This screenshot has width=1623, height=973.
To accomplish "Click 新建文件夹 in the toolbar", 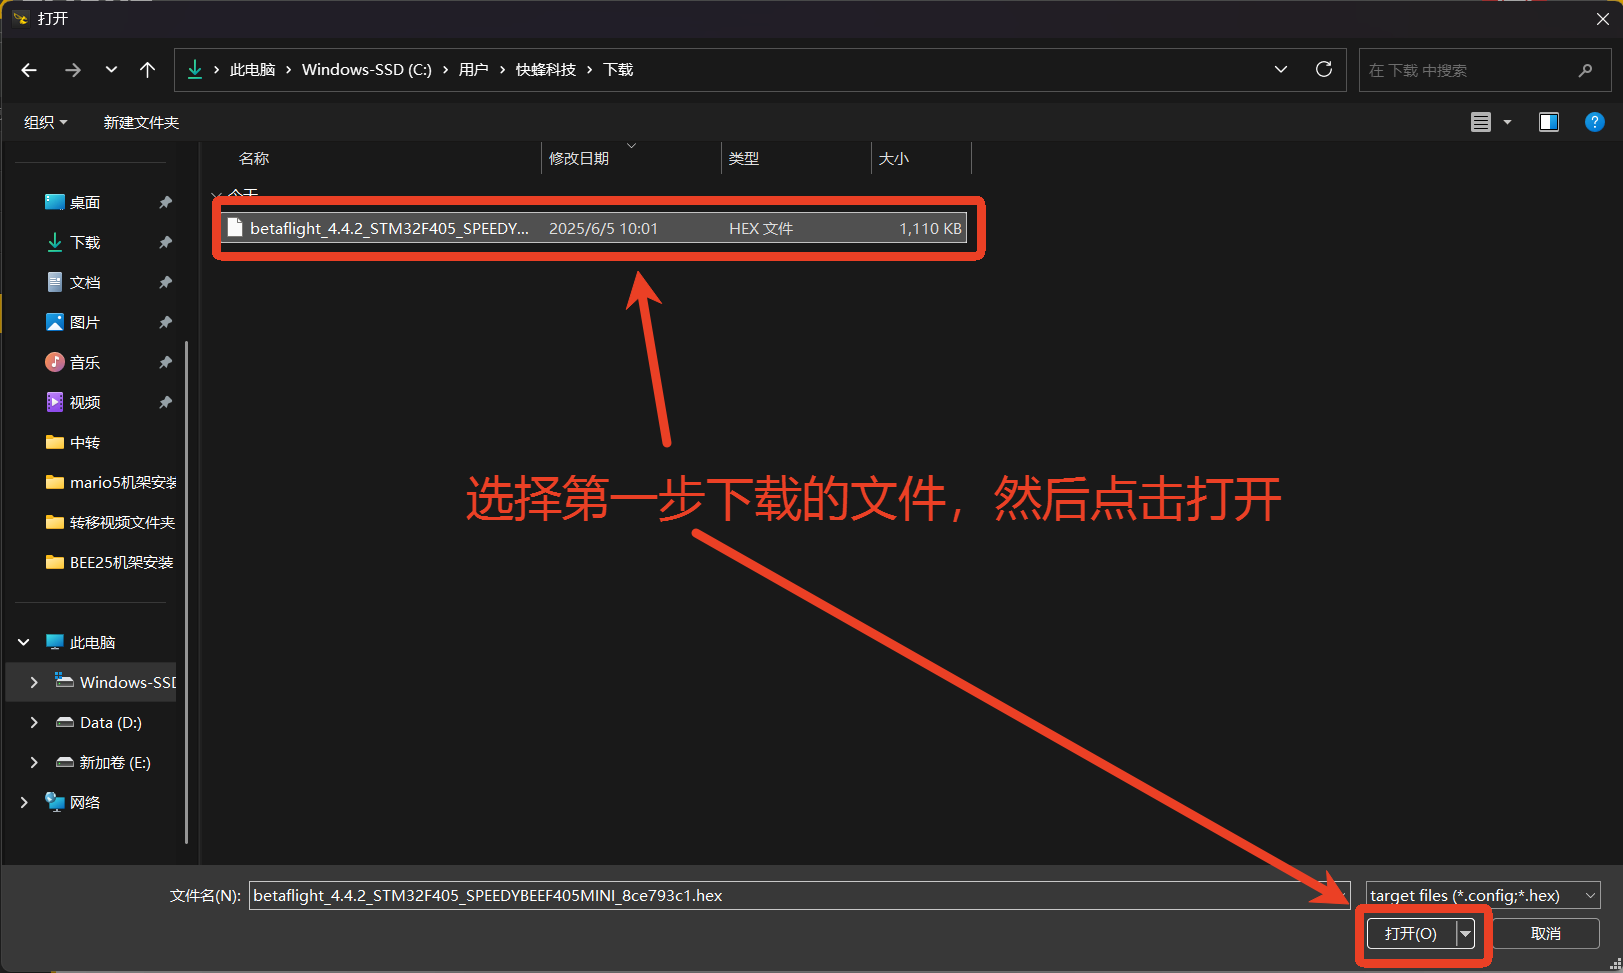I will point(141,122).
